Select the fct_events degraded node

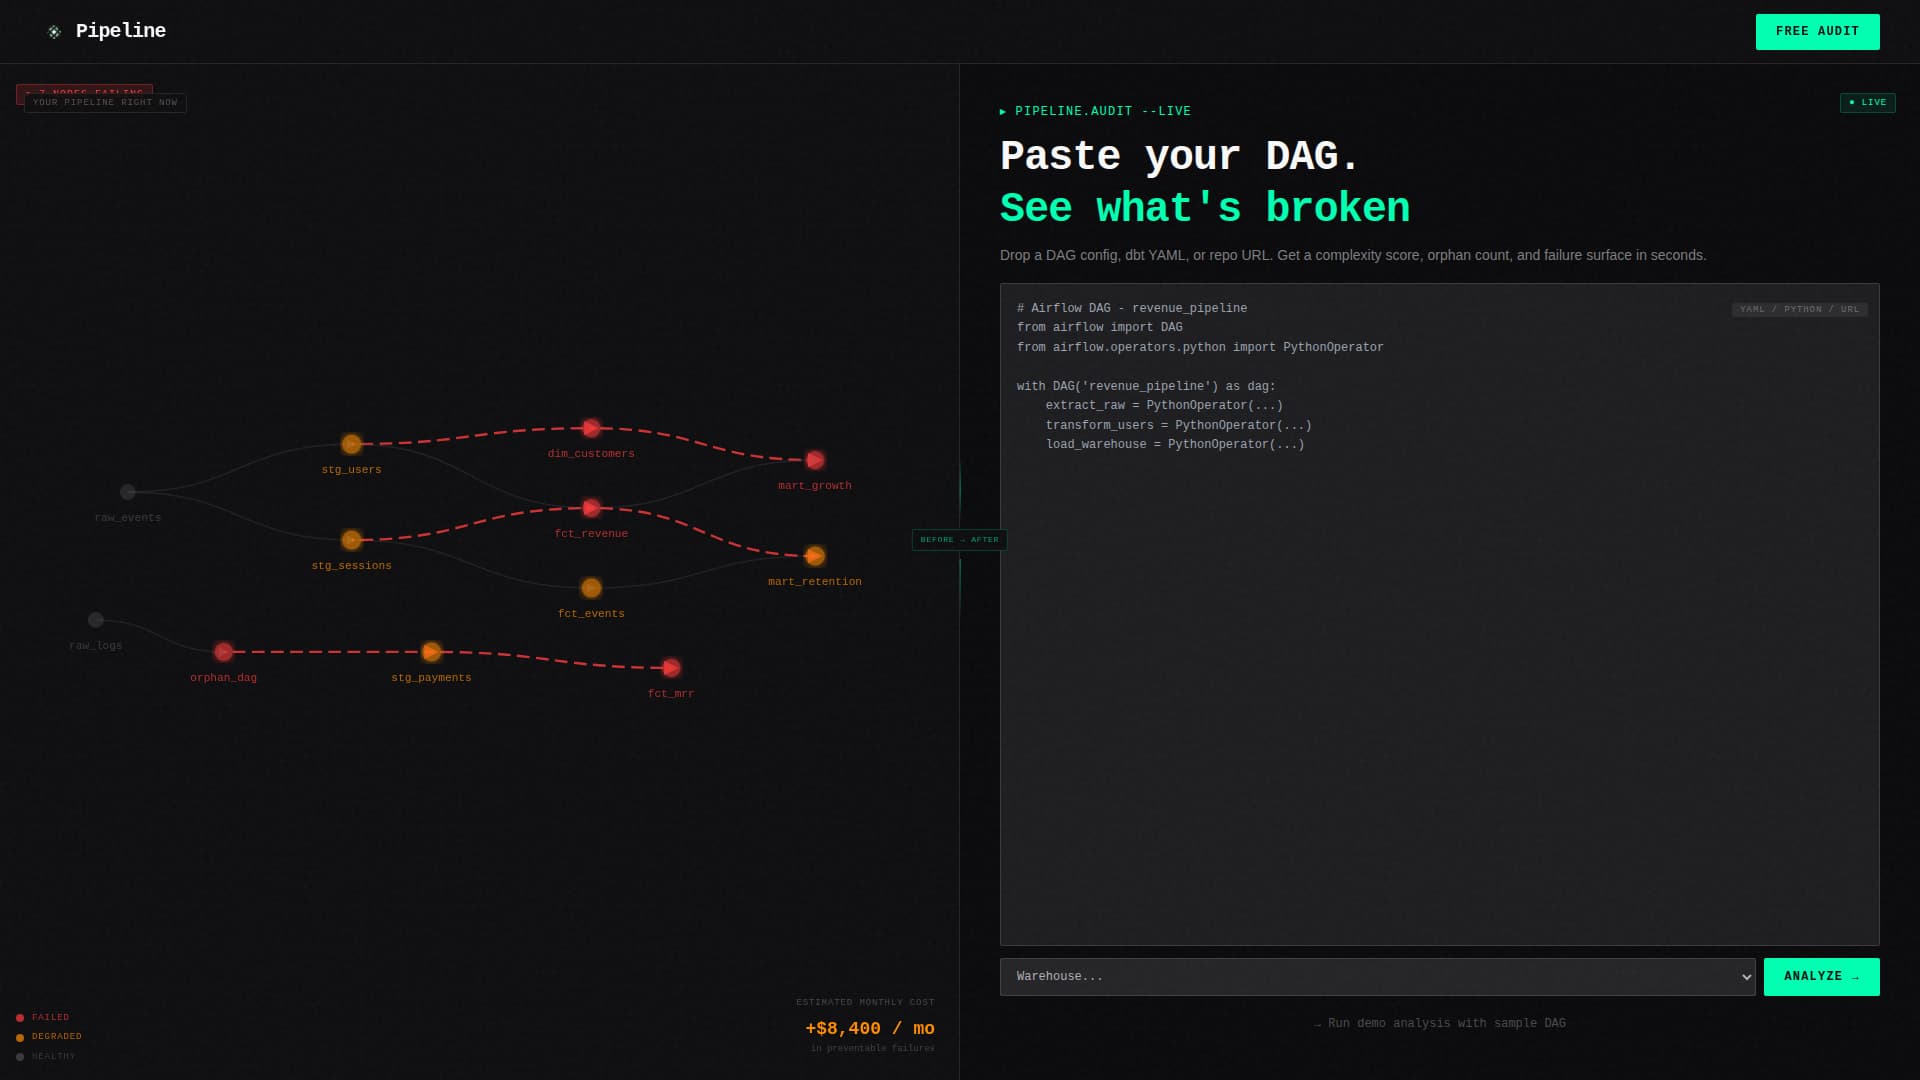click(591, 588)
